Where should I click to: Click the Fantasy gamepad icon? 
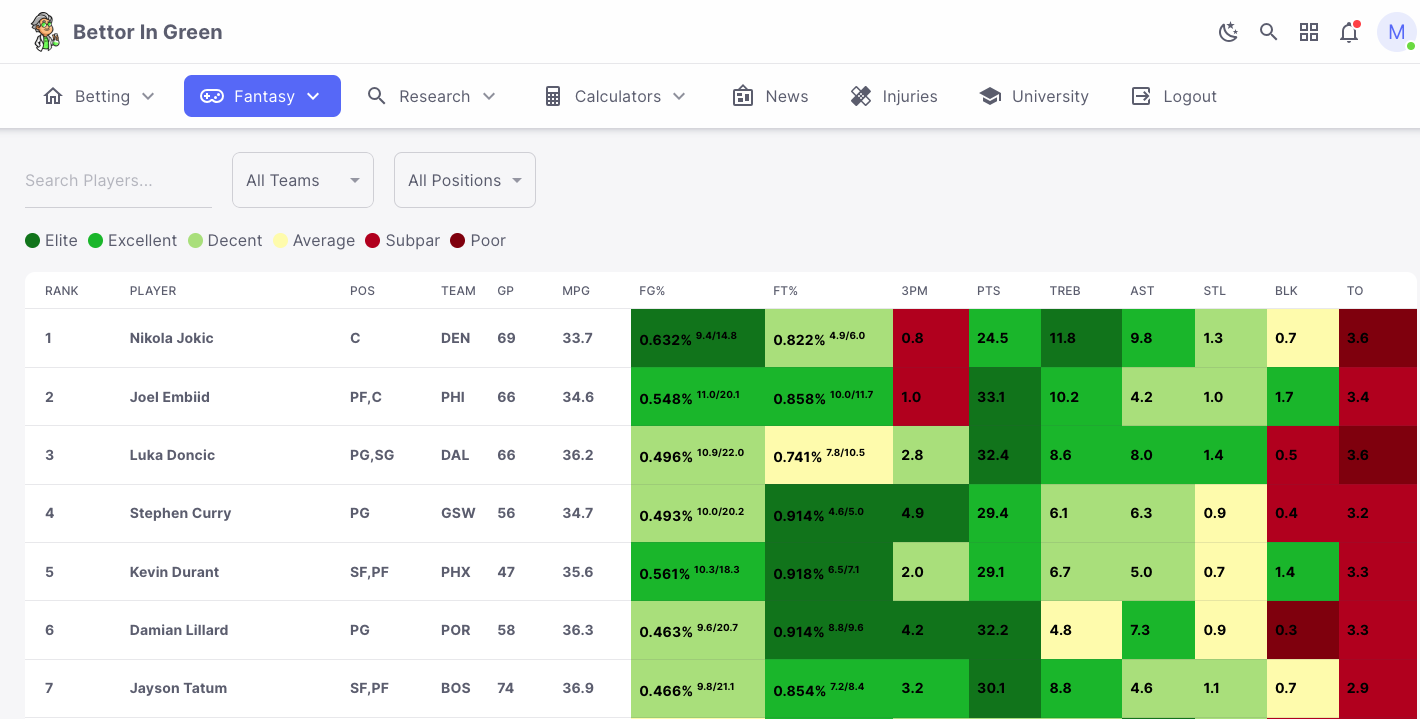[212, 96]
